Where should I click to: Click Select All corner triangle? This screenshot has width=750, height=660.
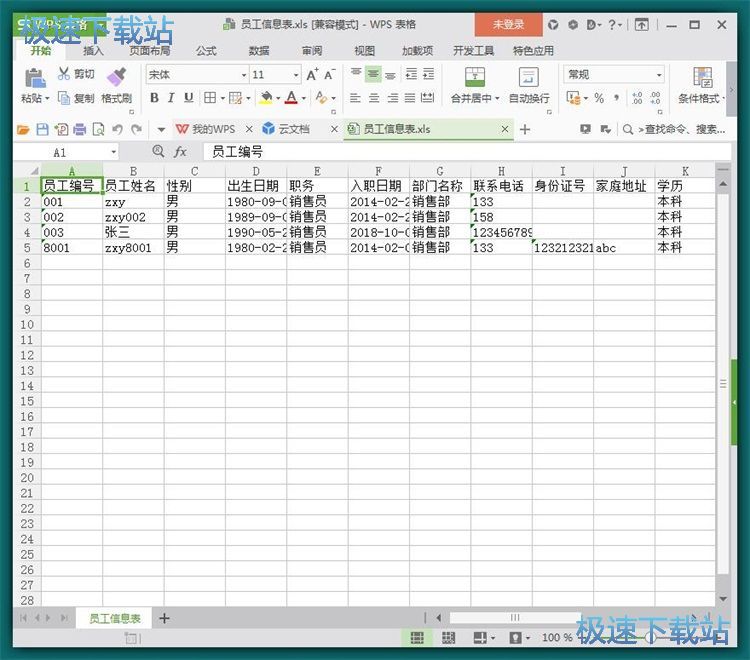pyautogui.click(x=34, y=171)
